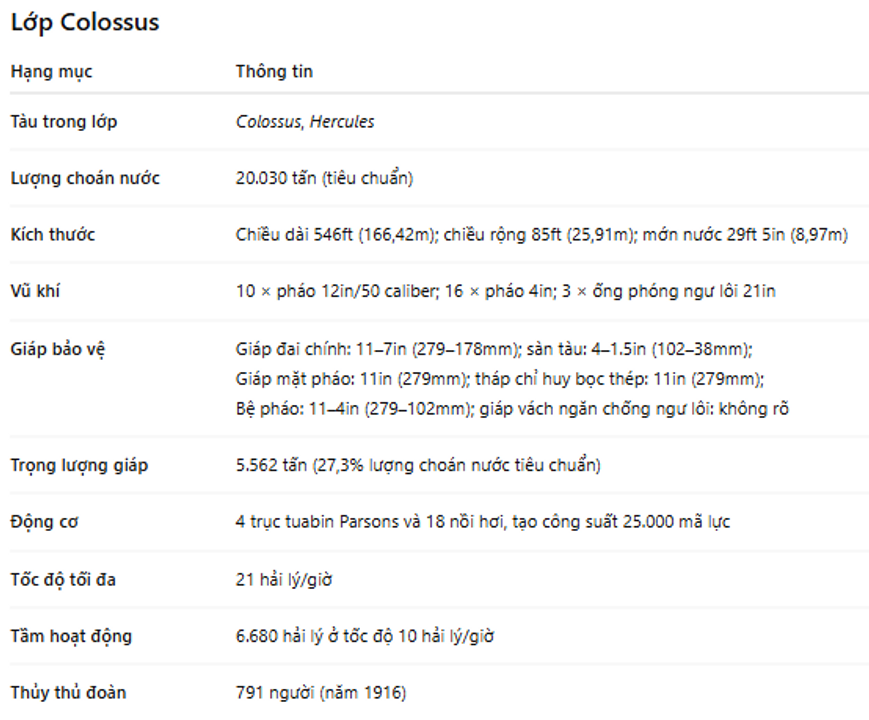Click the "20.030 tấn (tiêu chuẩn)" value
The image size is (869, 720).
point(324,179)
